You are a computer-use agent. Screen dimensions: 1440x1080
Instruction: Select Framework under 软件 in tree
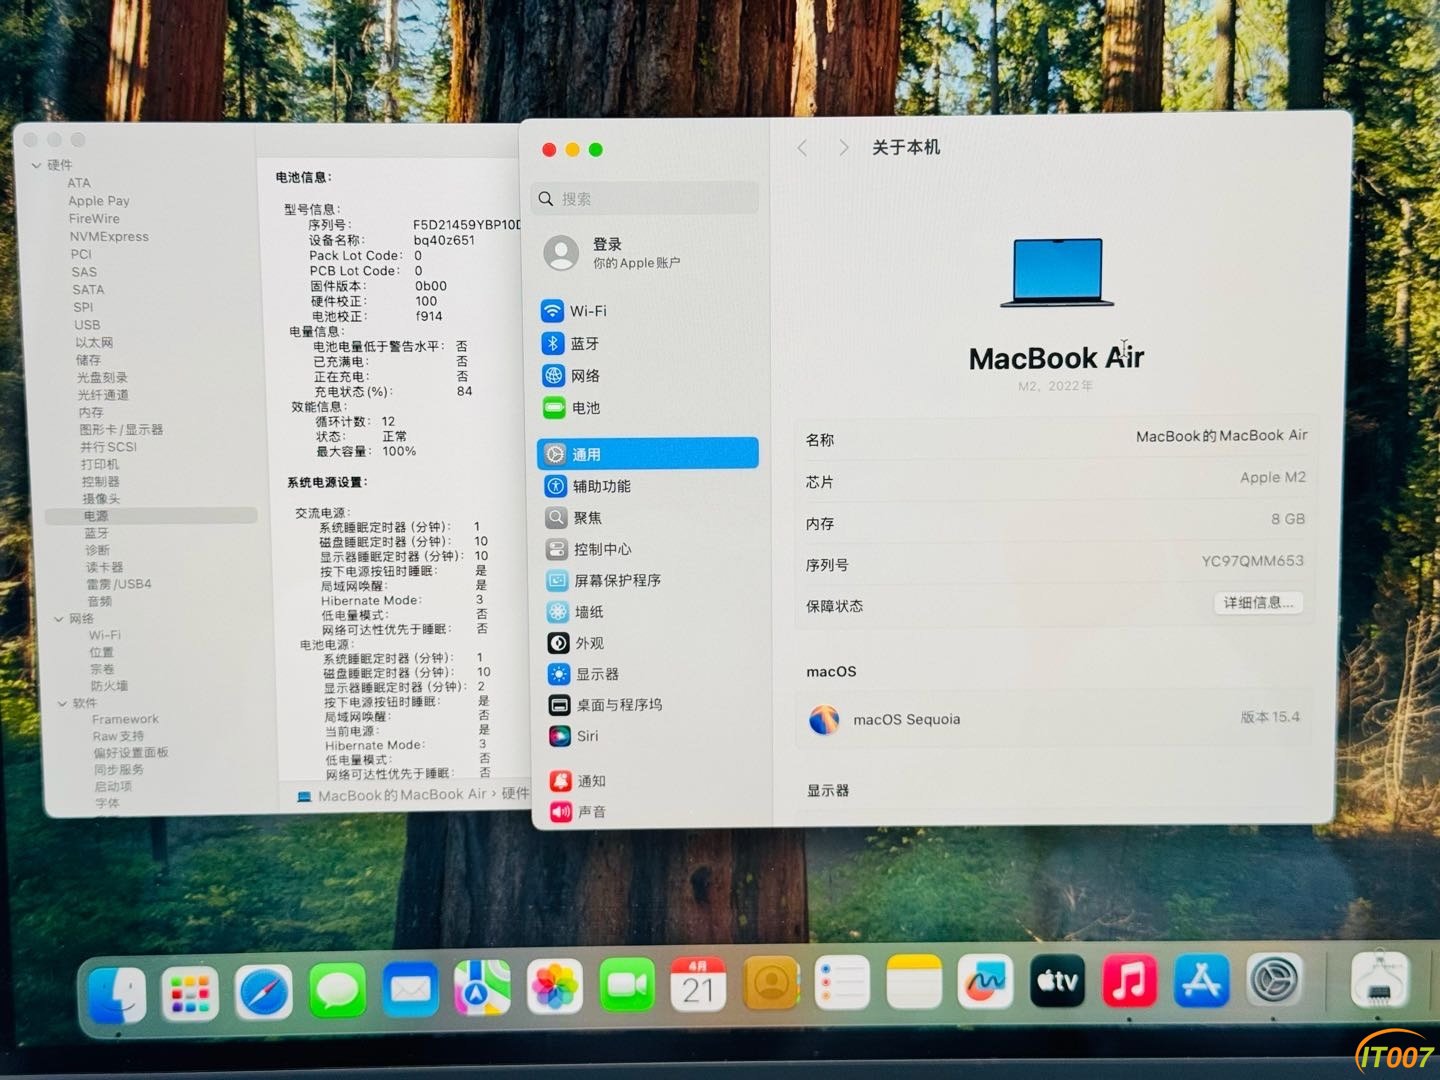[x=125, y=719]
